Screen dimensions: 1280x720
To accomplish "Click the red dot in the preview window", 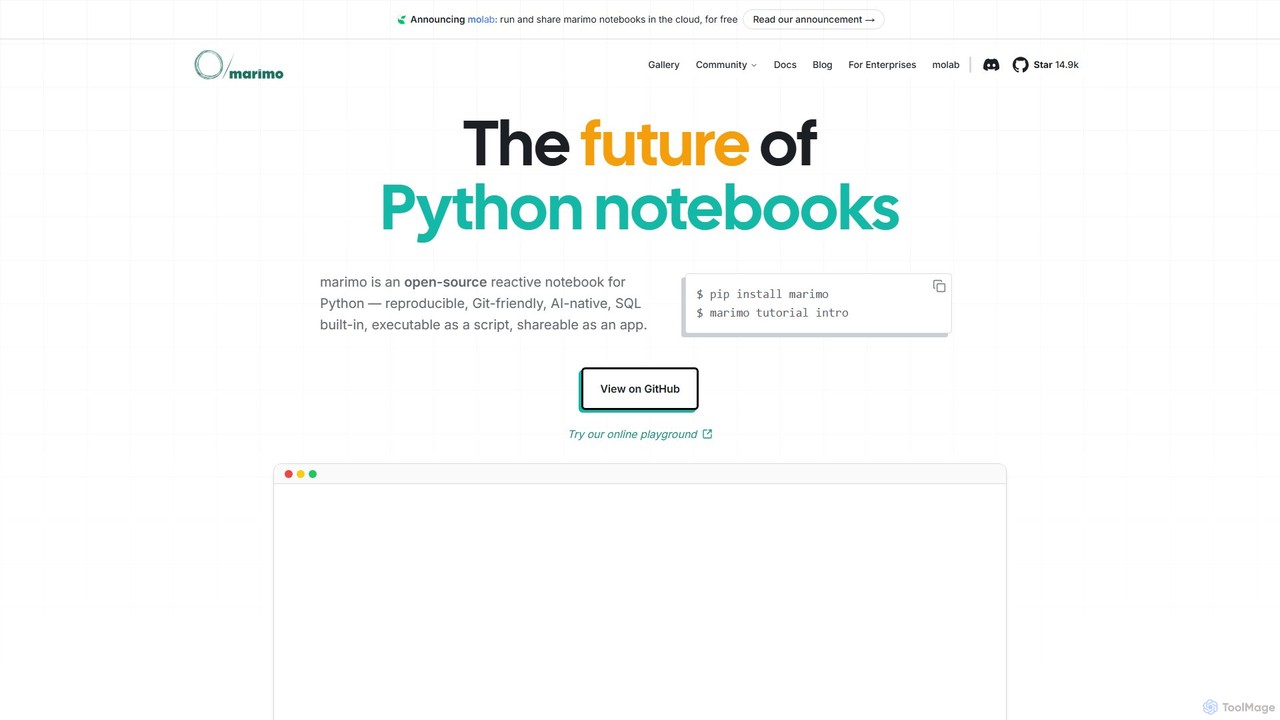I will (289, 474).
